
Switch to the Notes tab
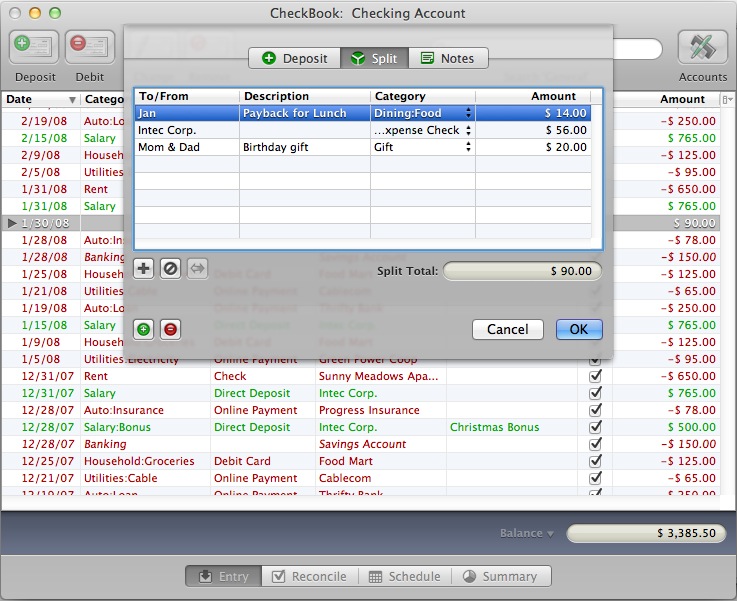coord(447,59)
